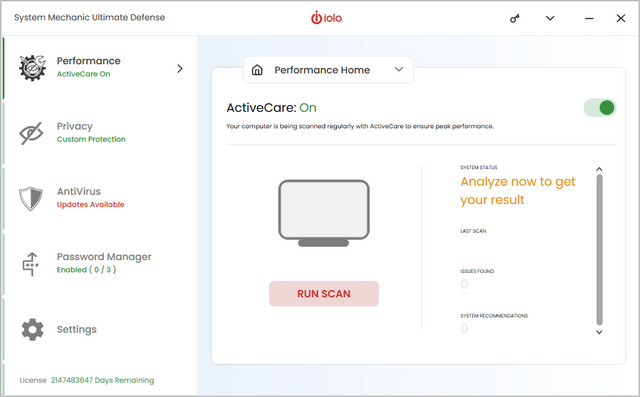Click the license key icon in title bar

pos(515,18)
